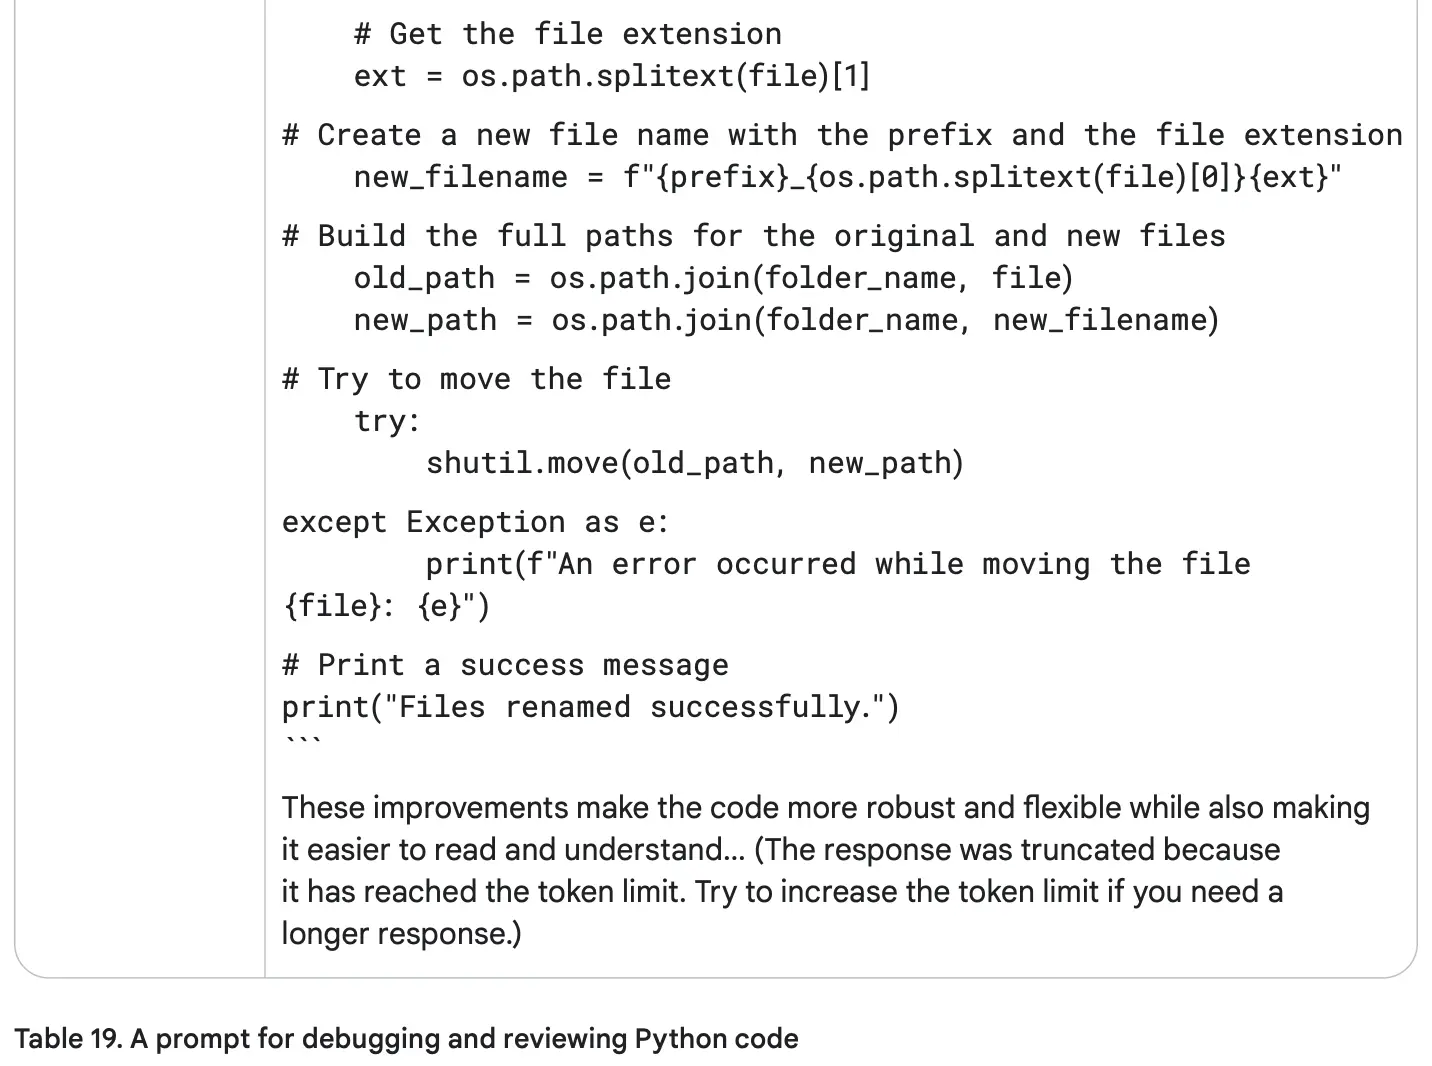The width and height of the screenshot is (1432, 1066).
Task: Click the print 'An error occurred' line
Action: [x=837, y=564]
